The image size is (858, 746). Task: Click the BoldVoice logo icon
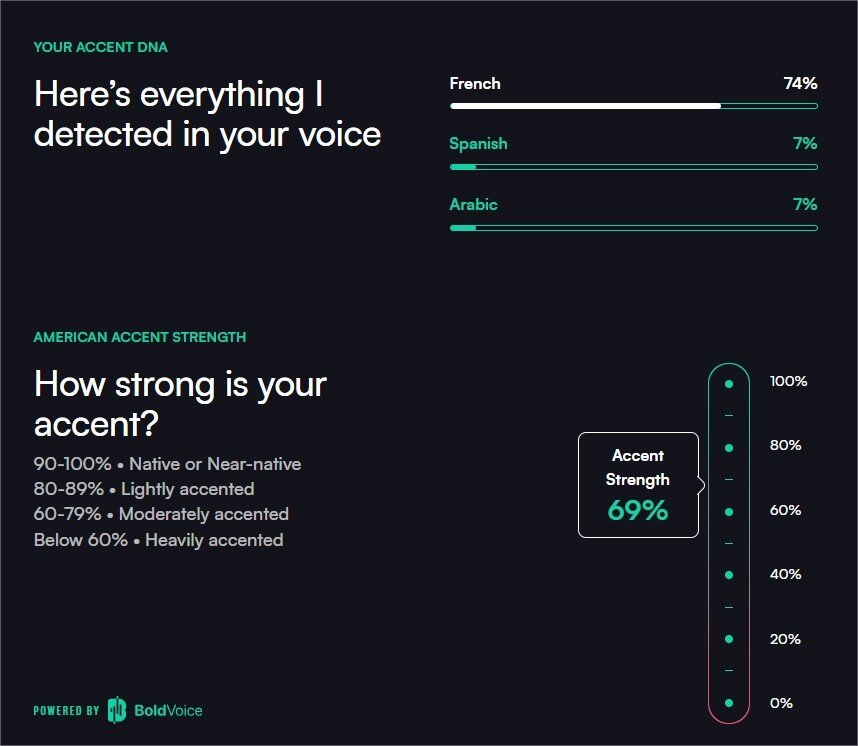(117, 709)
